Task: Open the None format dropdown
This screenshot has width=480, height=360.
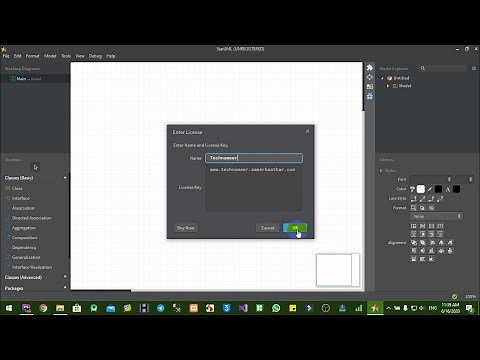Action: tap(436, 216)
